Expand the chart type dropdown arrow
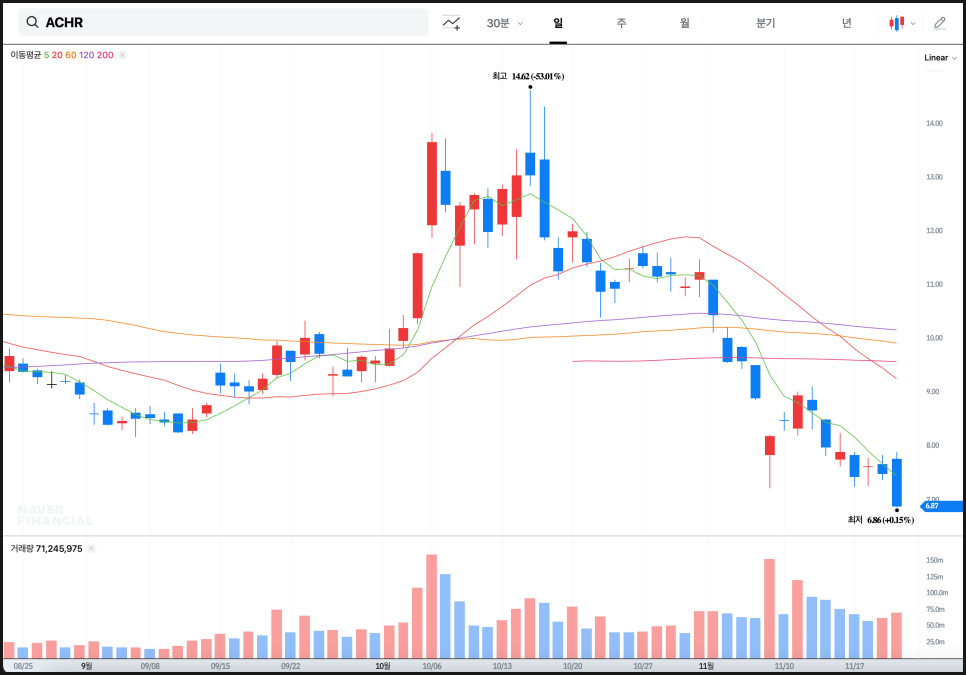Viewport: 966px width, 675px height. pyautogui.click(x=913, y=23)
